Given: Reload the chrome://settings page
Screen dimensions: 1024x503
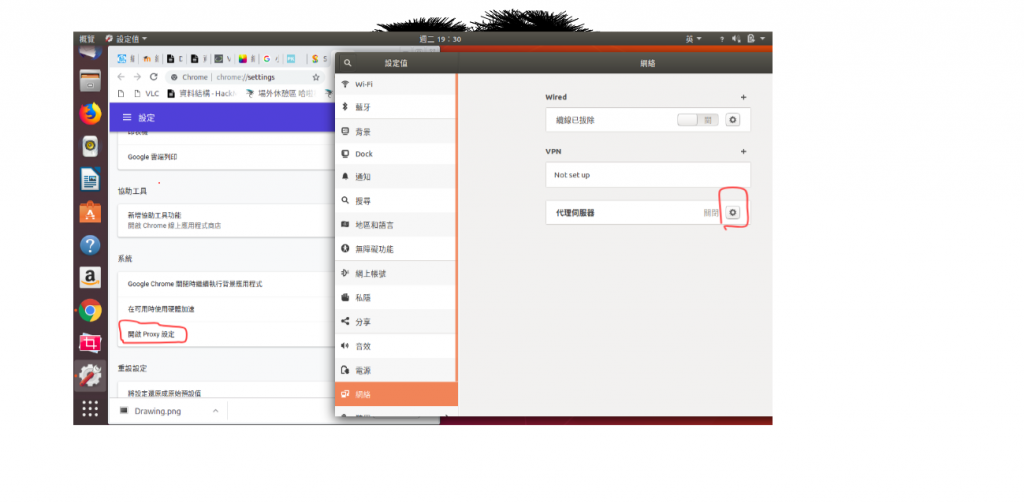Looking at the screenshot, I should pos(153,76).
